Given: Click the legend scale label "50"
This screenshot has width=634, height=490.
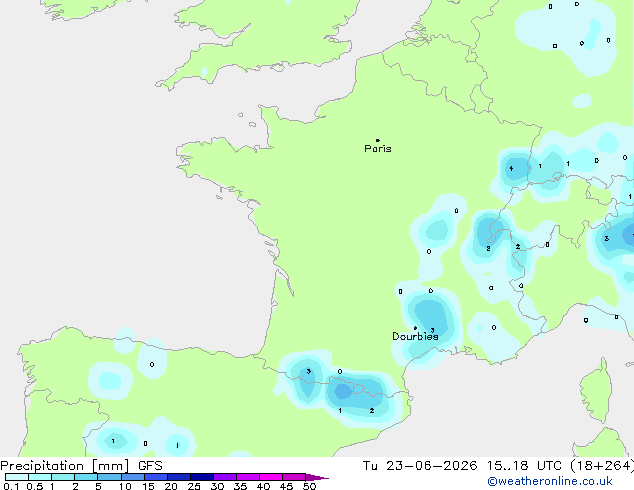Looking at the screenshot, I should 309,486.
